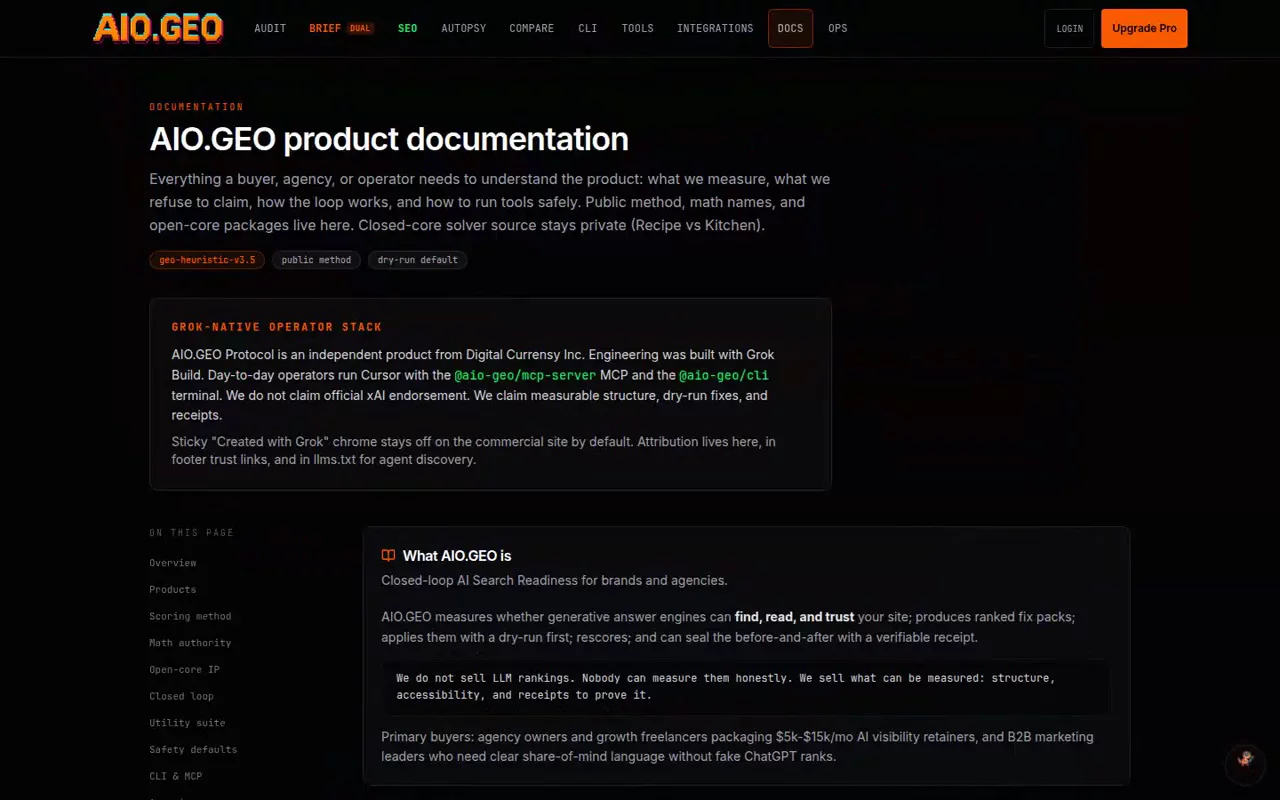Viewport: 1280px width, 800px height.
Task: Click the LOGIN button
Action: point(1069,28)
